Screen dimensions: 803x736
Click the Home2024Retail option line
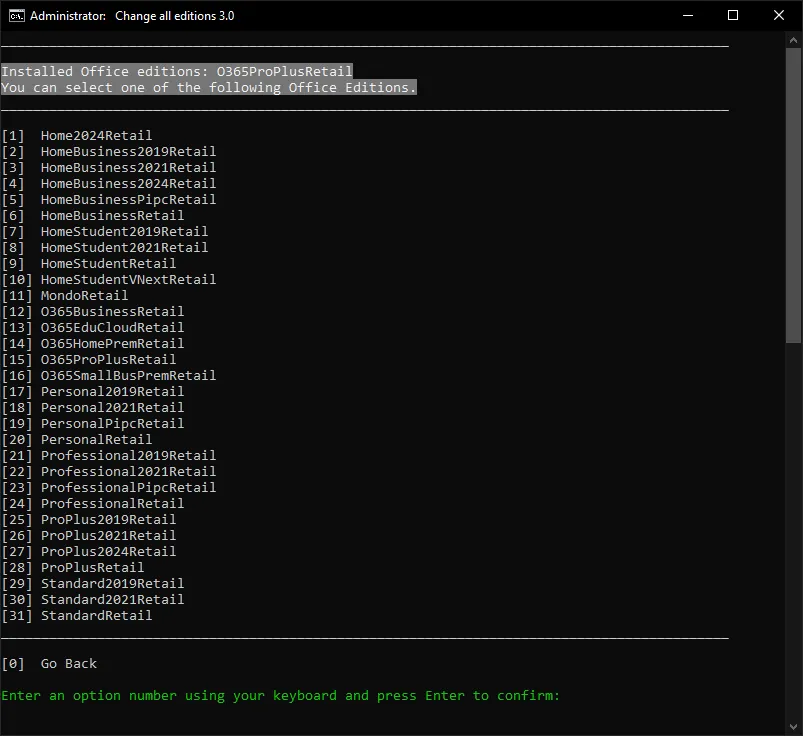96,136
